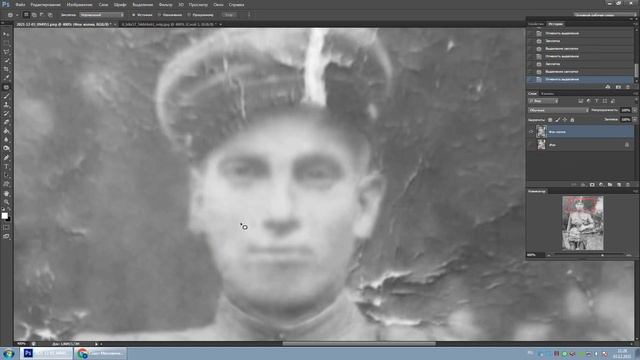Toggle lock transparent pixels
The height and width of the screenshot is (360, 640).
coord(550,120)
